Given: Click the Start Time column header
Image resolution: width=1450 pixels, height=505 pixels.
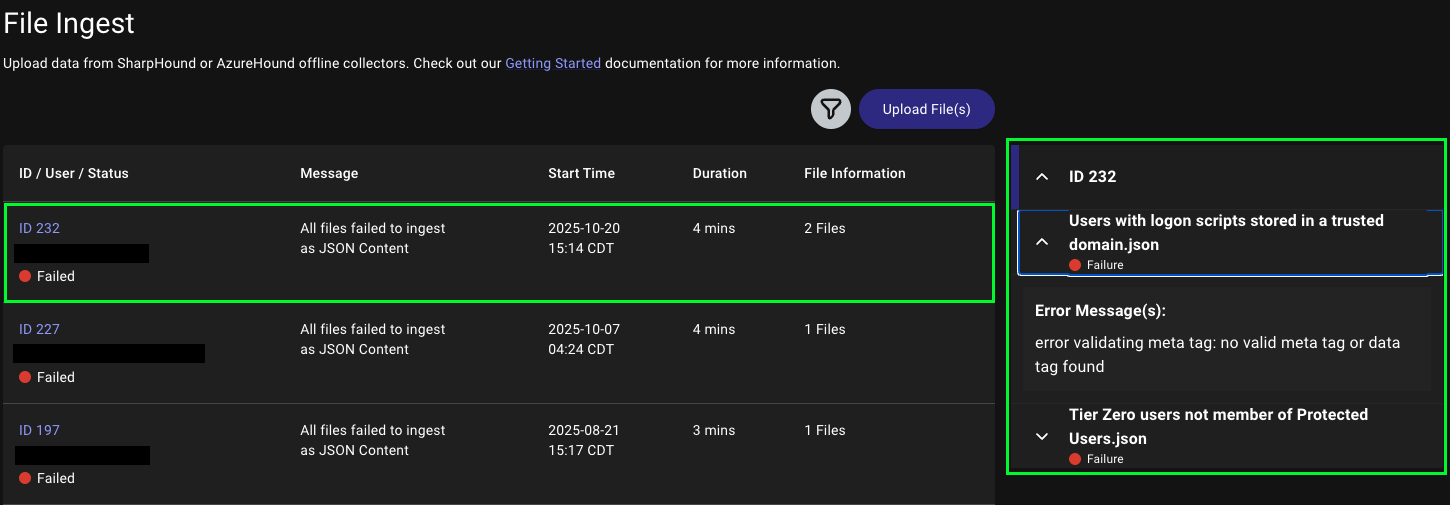Looking at the screenshot, I should (x=581, y=173).
